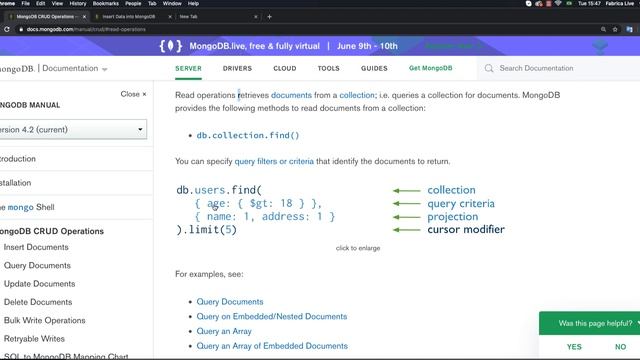Image resolution: width=640 pixels, height=360 pixels.
Task: Open Query on Embedded/Nested Documents link
Action: pyautogui.click(x=271, y=316)
